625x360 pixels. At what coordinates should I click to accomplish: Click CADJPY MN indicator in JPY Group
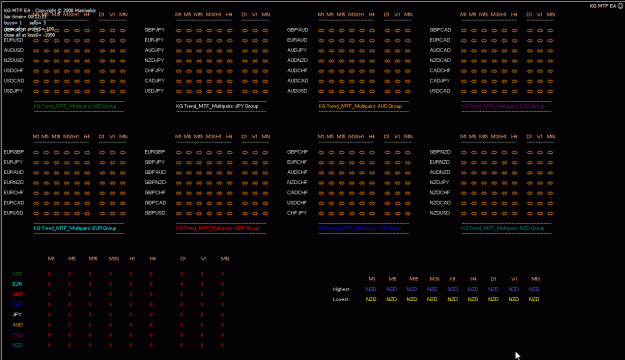(x=265, y=81)
